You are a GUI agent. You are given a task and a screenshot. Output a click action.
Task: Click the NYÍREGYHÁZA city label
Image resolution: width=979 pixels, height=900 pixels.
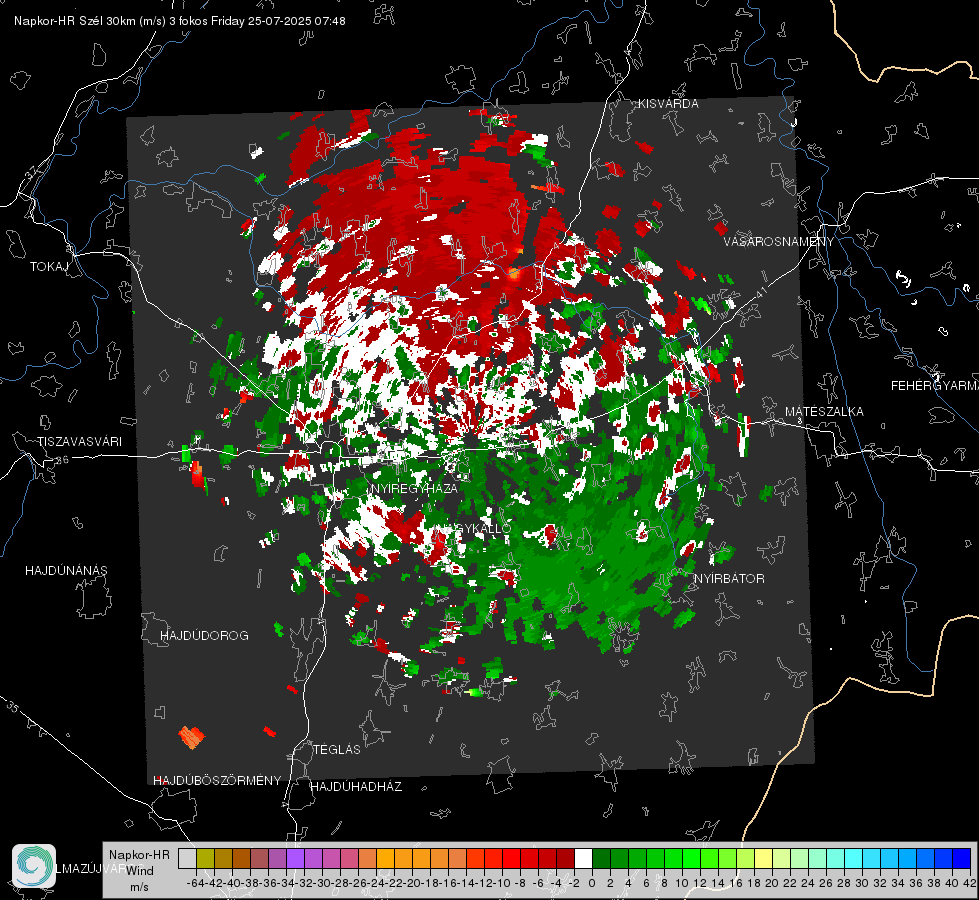click(x=414, y=488)
